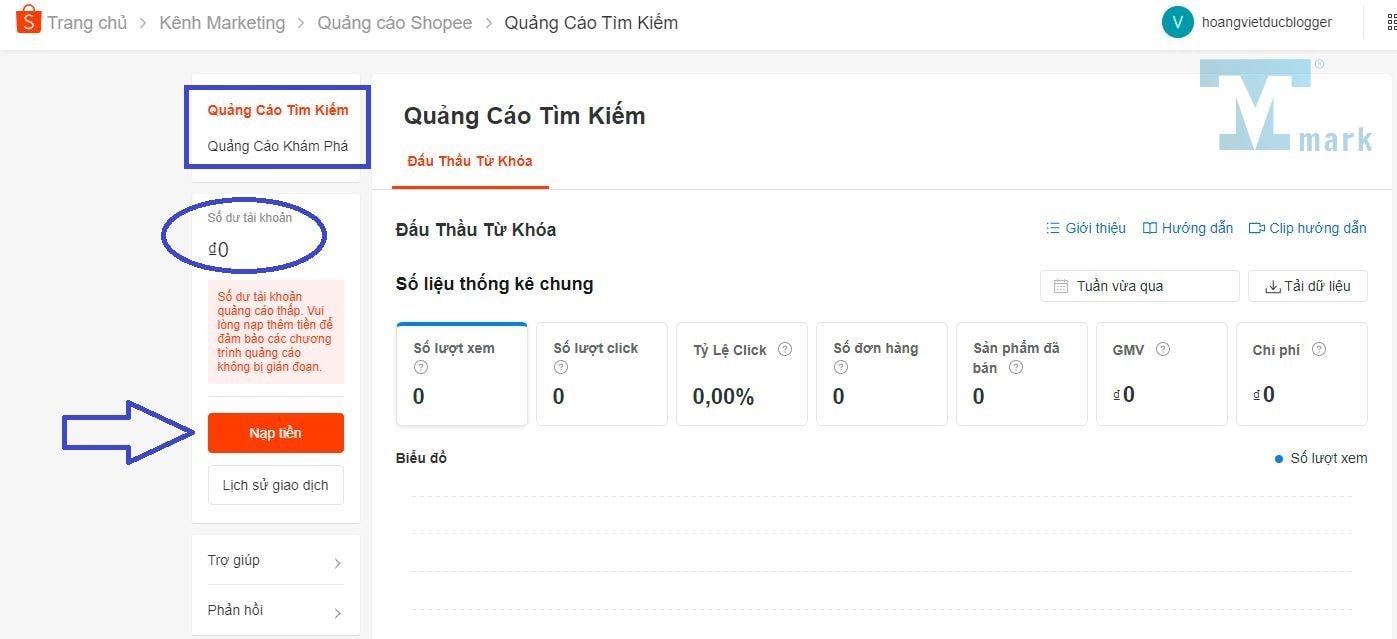Click the Shopee logo icon
1397x639 pixels.
coord(27,21)
